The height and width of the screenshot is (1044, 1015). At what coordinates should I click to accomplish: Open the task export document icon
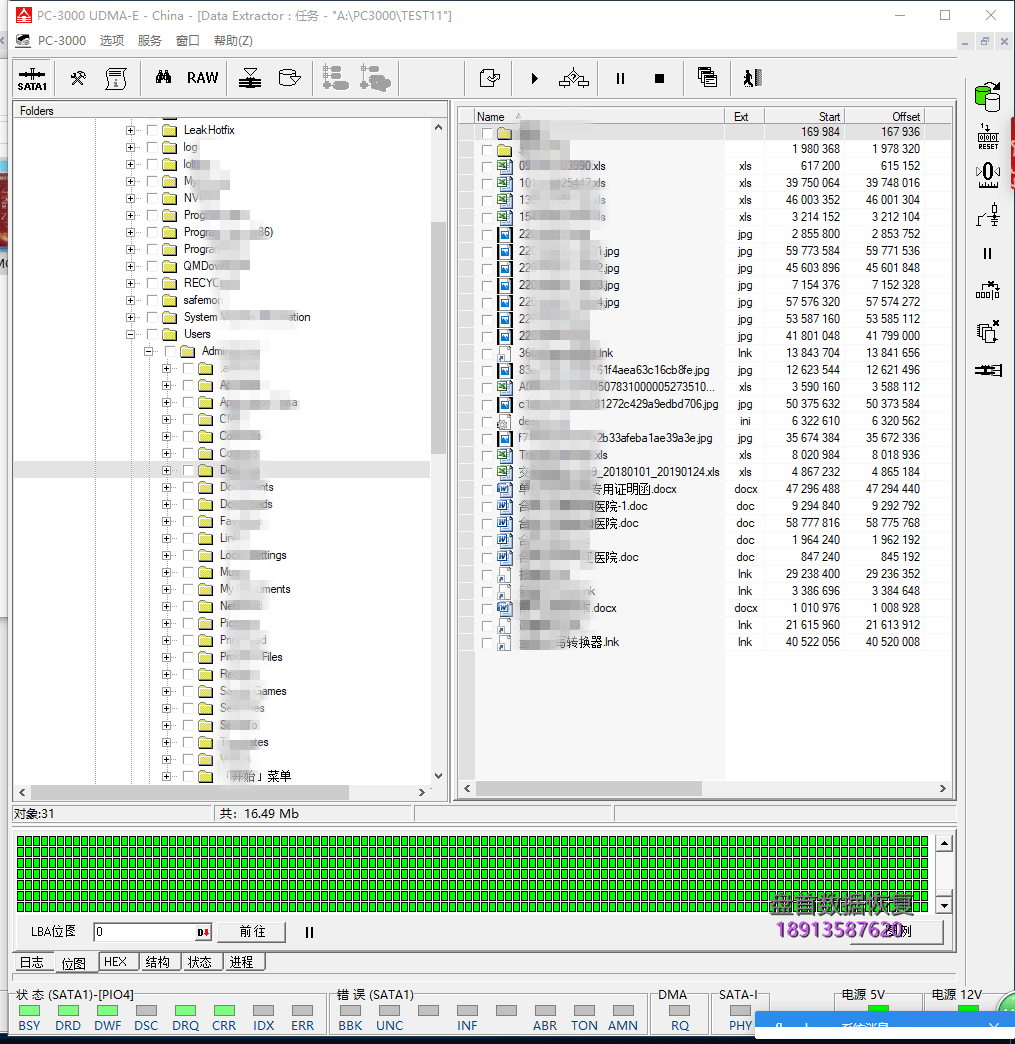click(490, 79)
